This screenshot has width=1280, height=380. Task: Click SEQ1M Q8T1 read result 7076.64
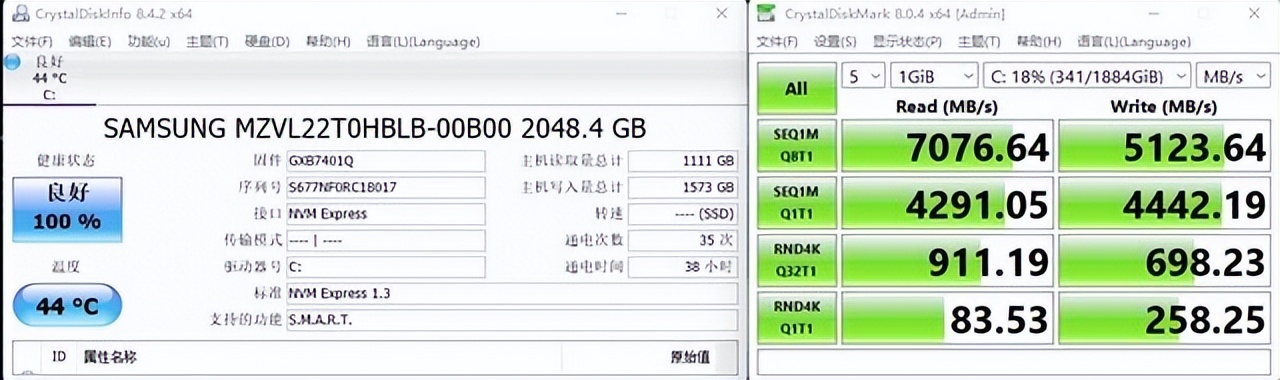point(948,147)
